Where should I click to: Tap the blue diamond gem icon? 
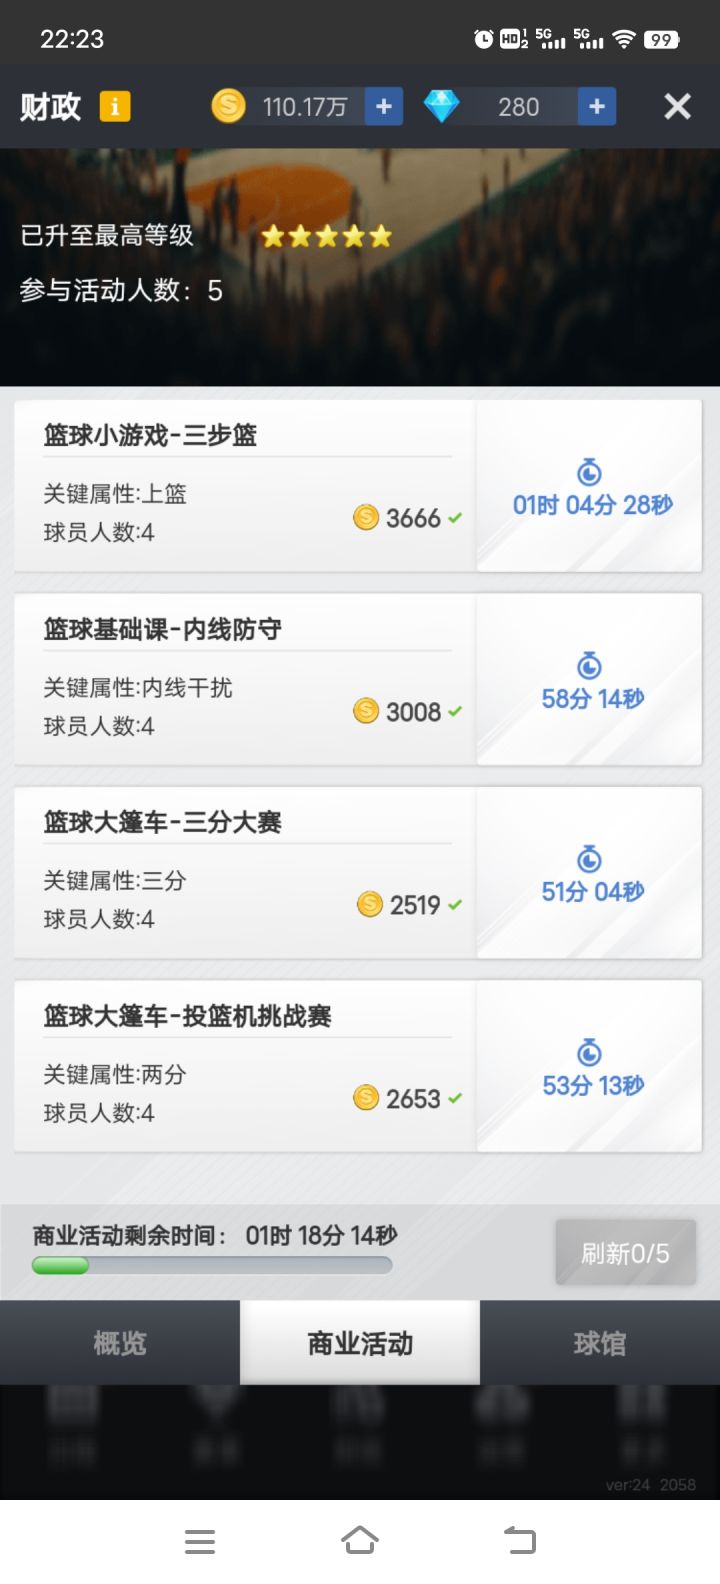click(x=441, y=106)
